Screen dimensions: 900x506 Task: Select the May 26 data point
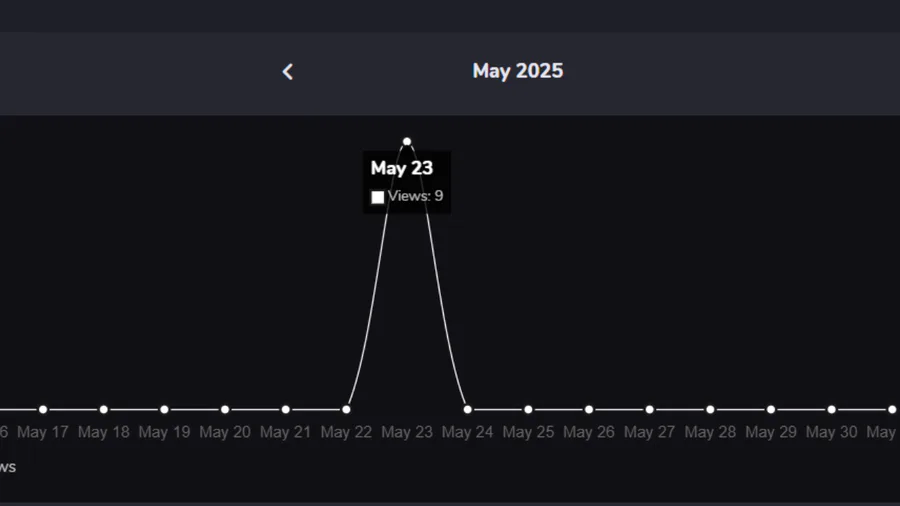click(x=589, y=409)
